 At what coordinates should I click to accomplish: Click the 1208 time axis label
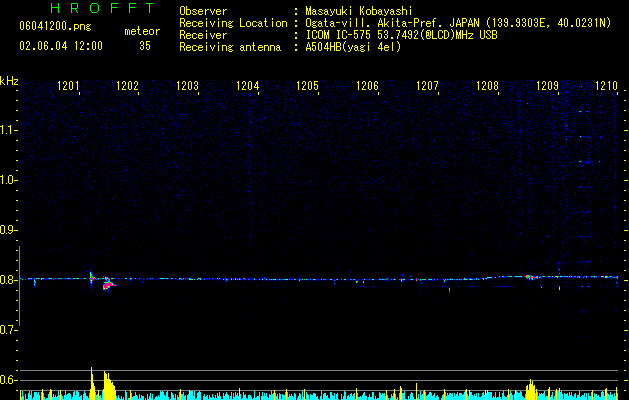point(487,86)
